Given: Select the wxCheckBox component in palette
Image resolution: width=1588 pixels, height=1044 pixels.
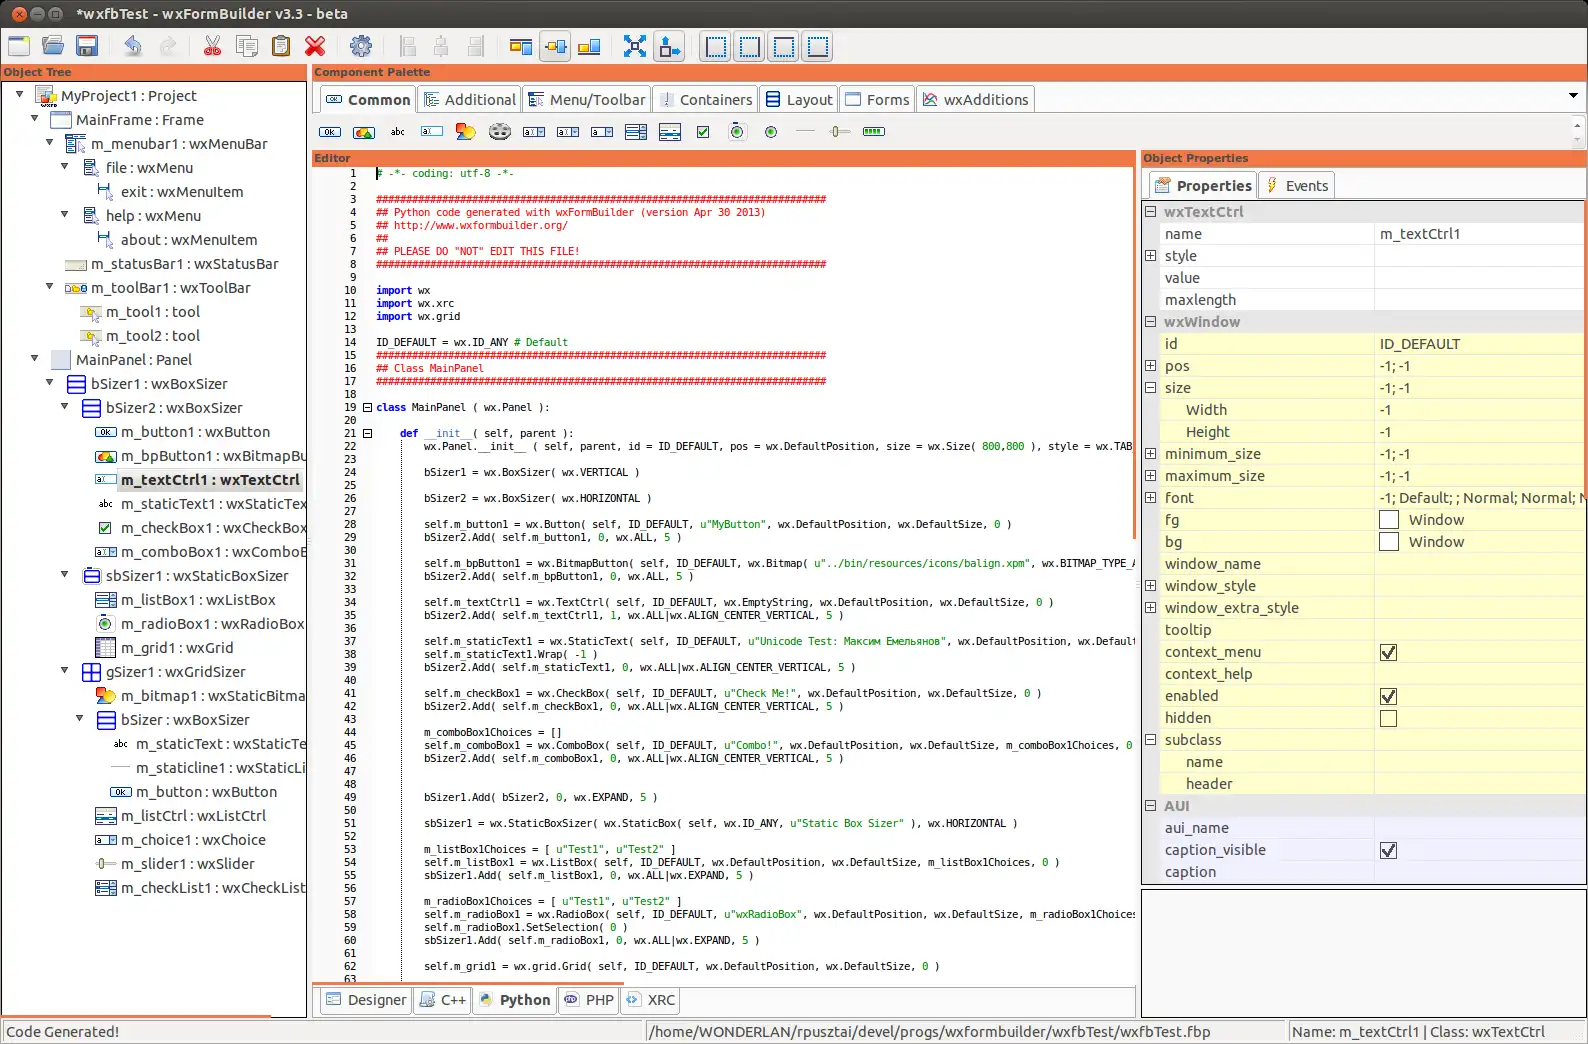Looking at the screenshot, I should [703, 132].
